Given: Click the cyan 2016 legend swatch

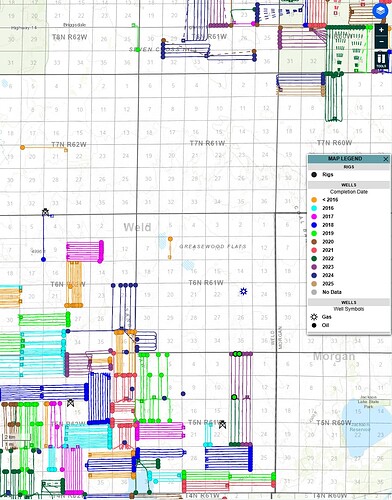Looking at the screenshot, I should pos(314,208).
